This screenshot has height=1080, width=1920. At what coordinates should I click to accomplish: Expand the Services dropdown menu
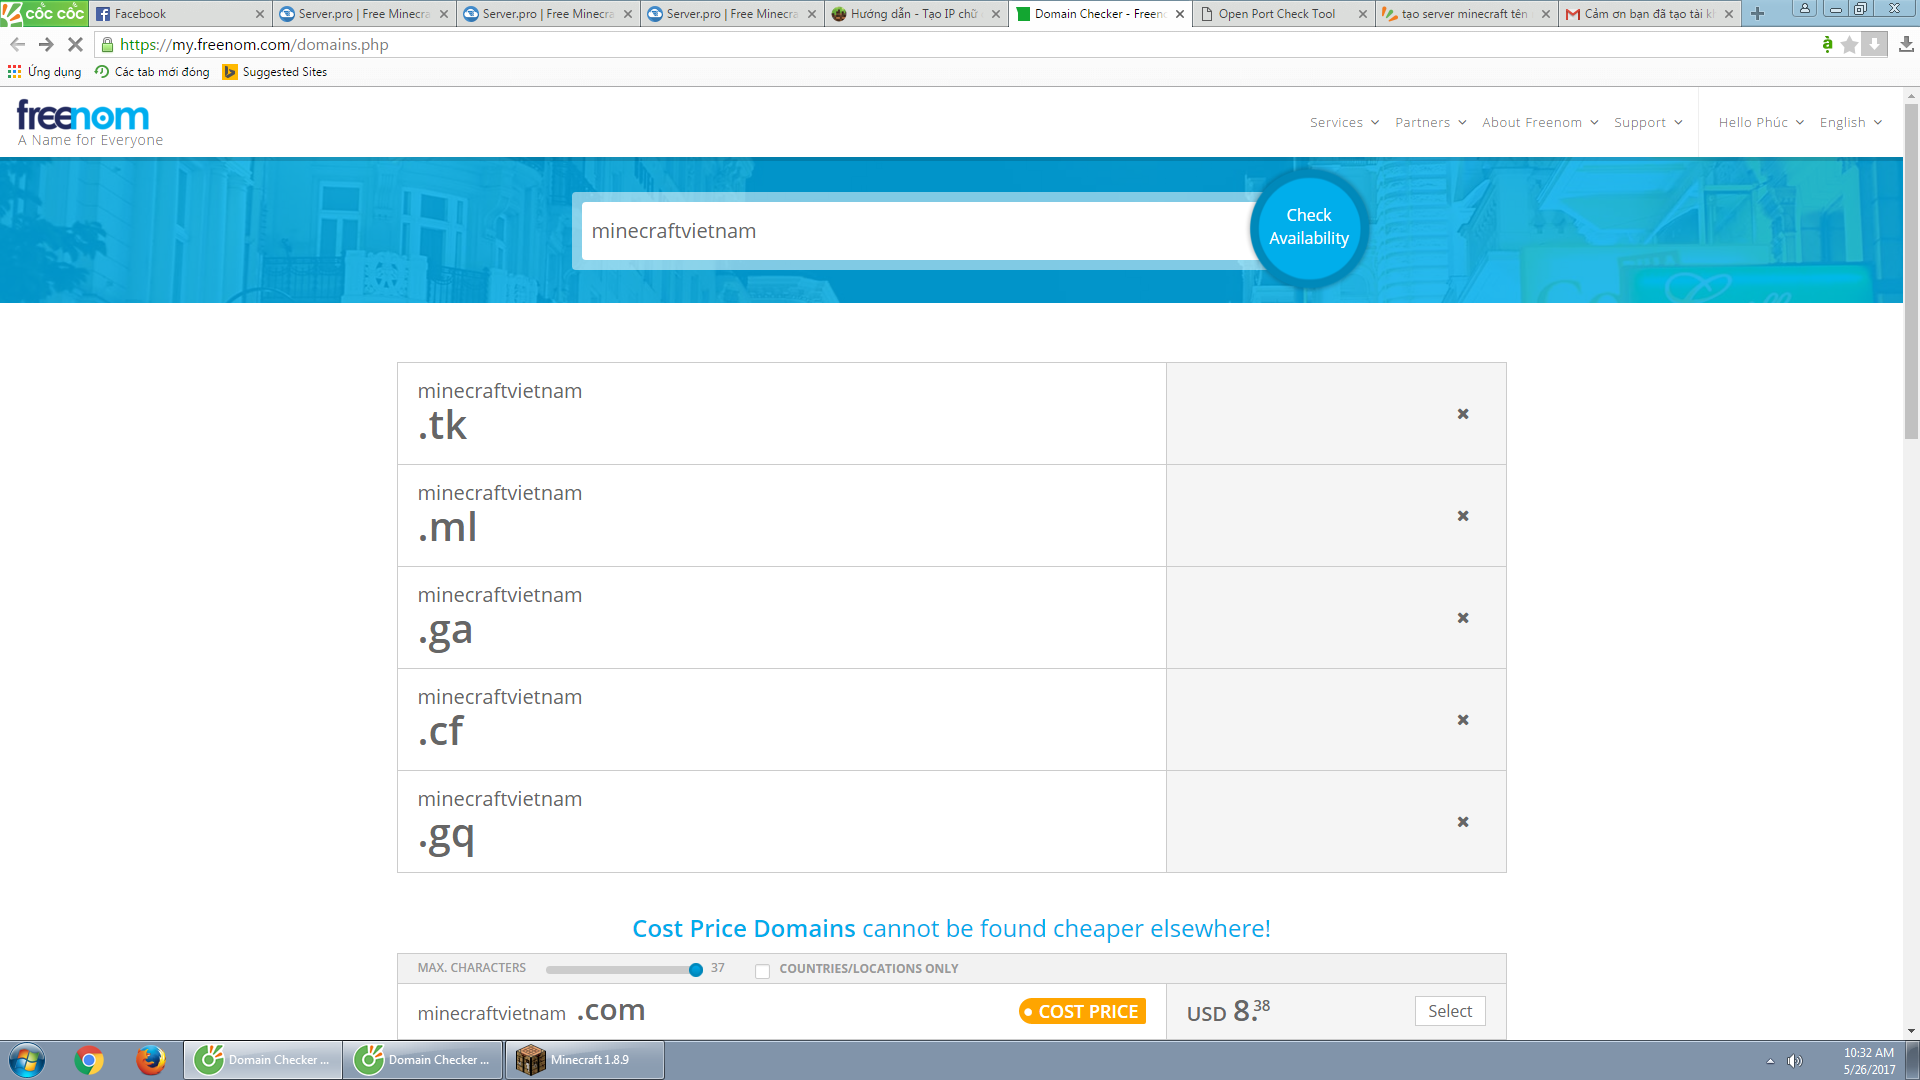tap(1344, 122)
